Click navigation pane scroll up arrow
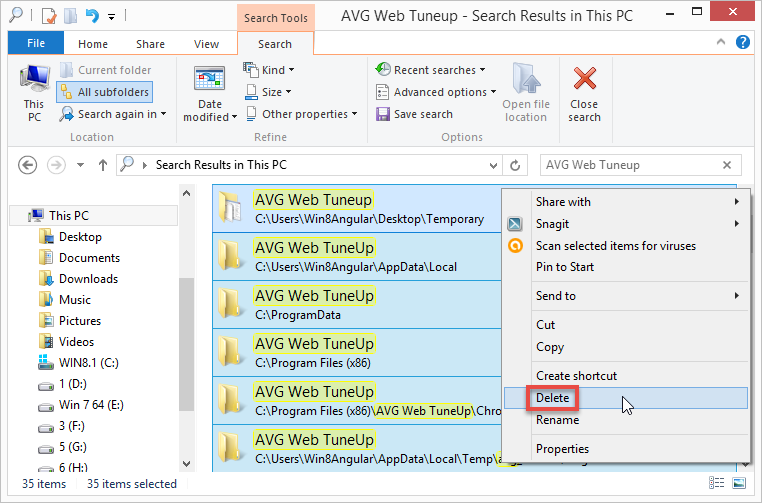The image size is (762, 503). [187, 193]
